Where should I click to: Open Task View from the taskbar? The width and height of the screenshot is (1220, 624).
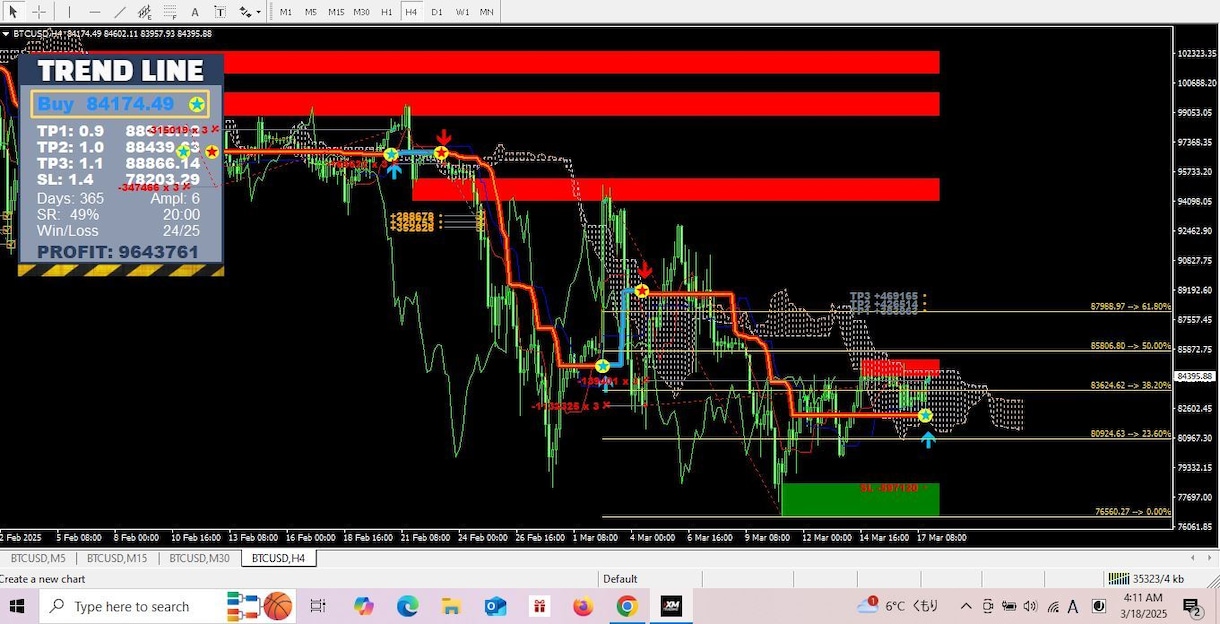(x=318, y=606)
